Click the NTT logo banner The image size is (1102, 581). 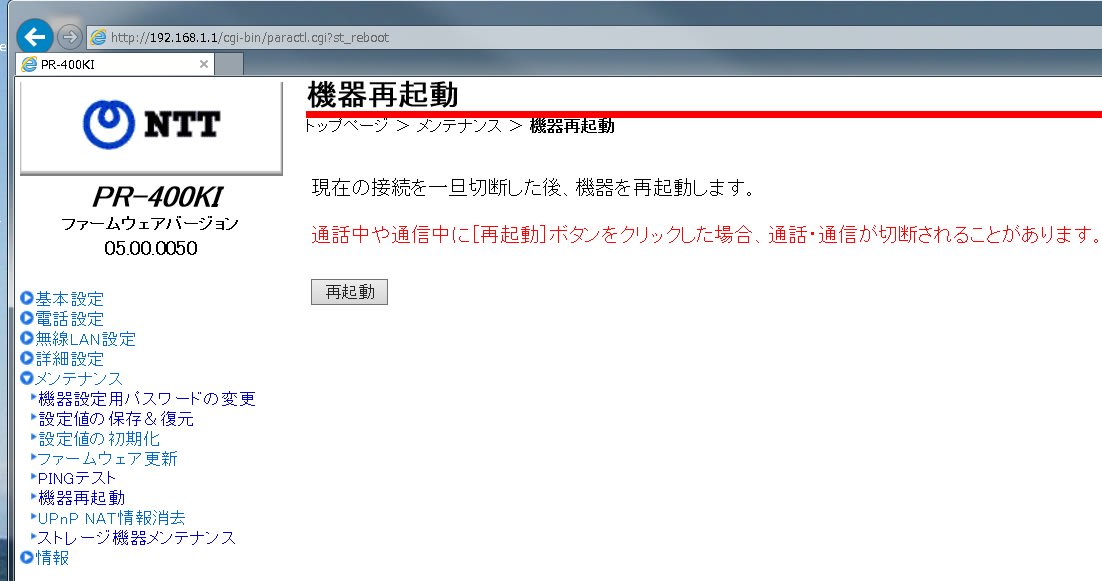click(x=151, y=127)
